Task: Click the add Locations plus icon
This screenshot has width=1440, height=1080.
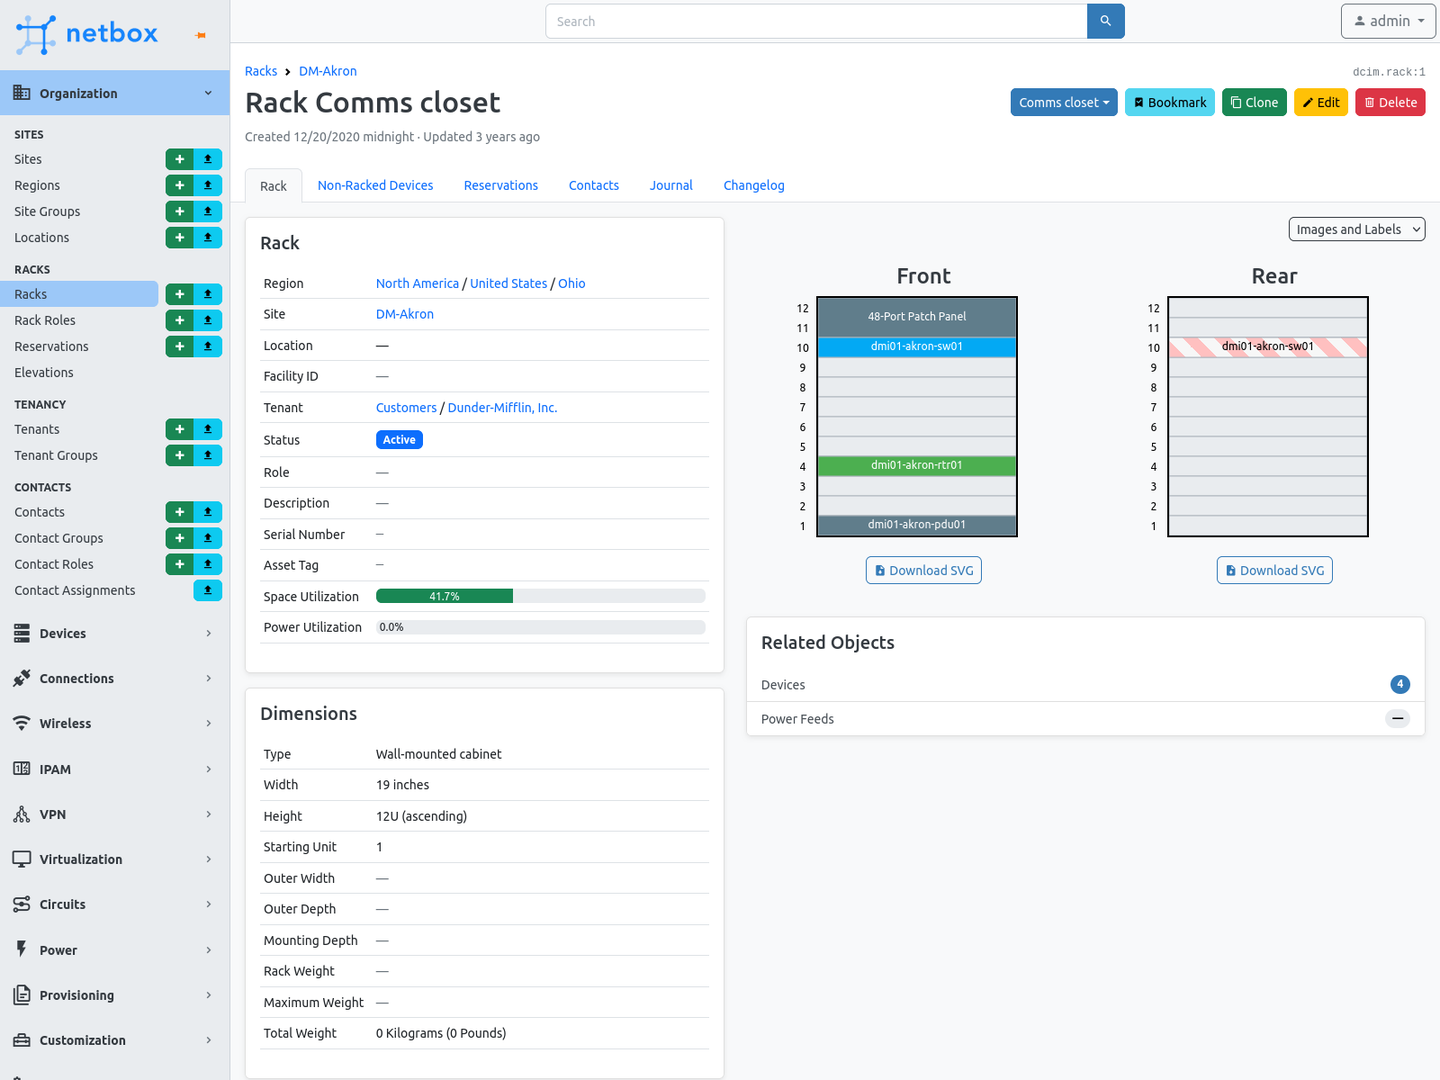Action: [179, 237]
